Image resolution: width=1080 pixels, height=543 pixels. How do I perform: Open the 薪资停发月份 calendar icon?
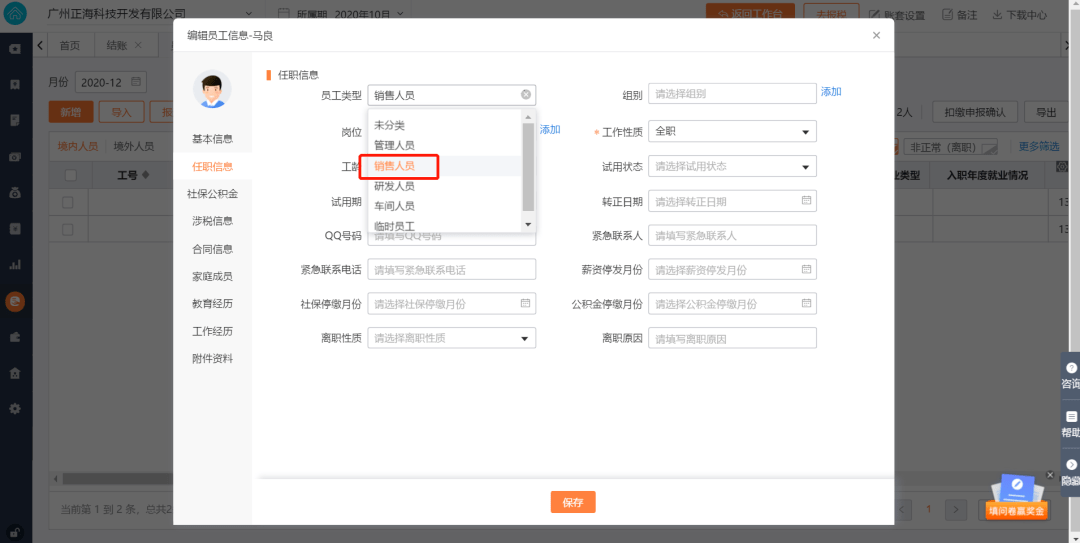(806, 269)
